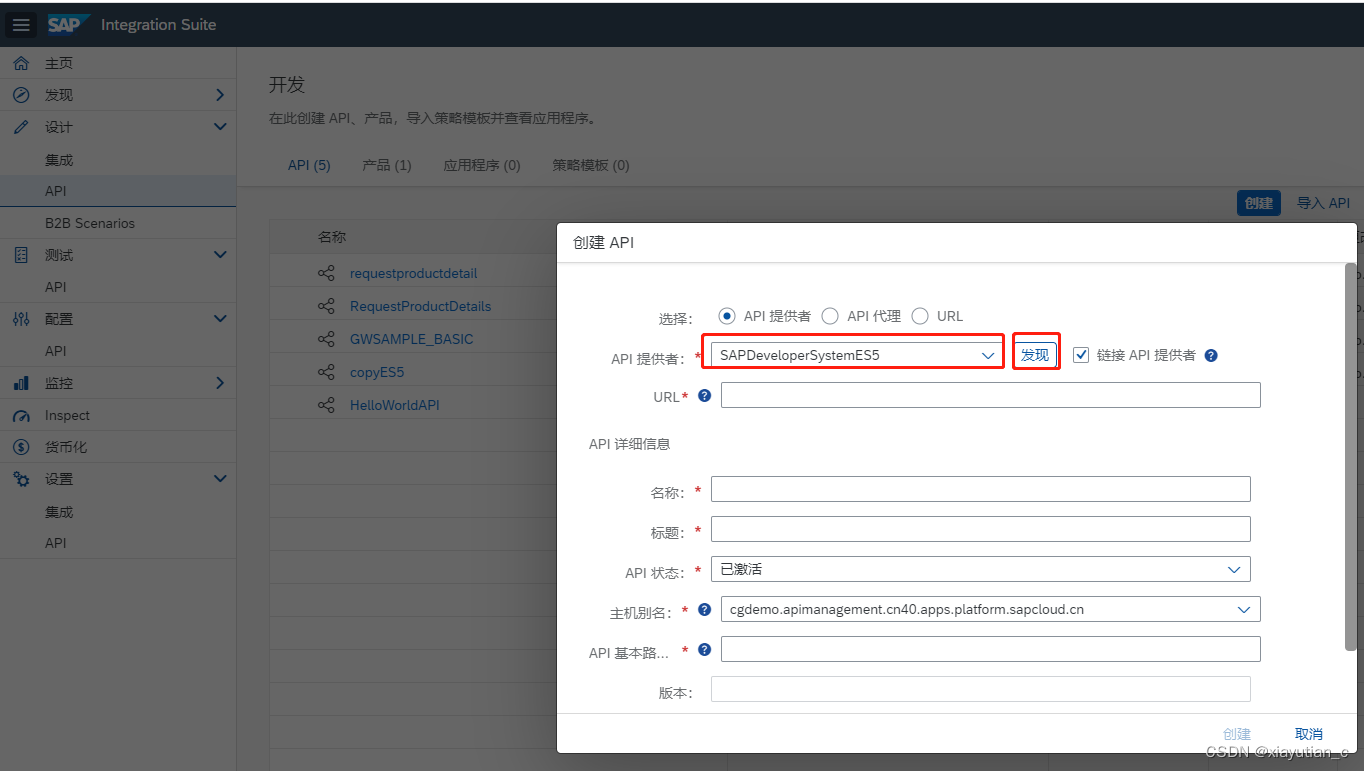This screenshot has height=771, width=1364.
Task: Focus the URL input field
Action: pos(991,395)
